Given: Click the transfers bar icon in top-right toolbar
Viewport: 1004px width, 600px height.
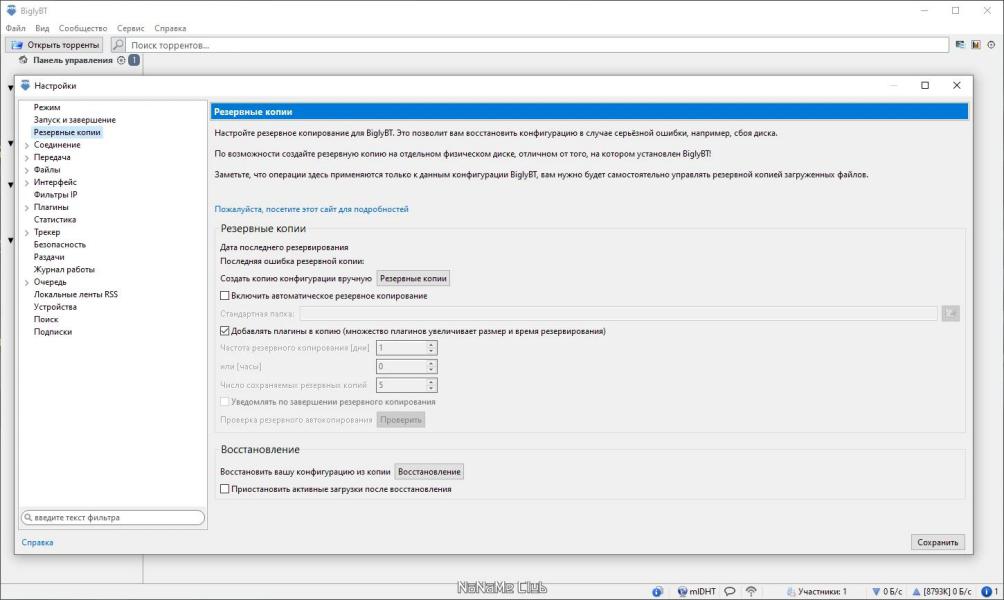Looking at the screenshot, I should click(960, 45).
